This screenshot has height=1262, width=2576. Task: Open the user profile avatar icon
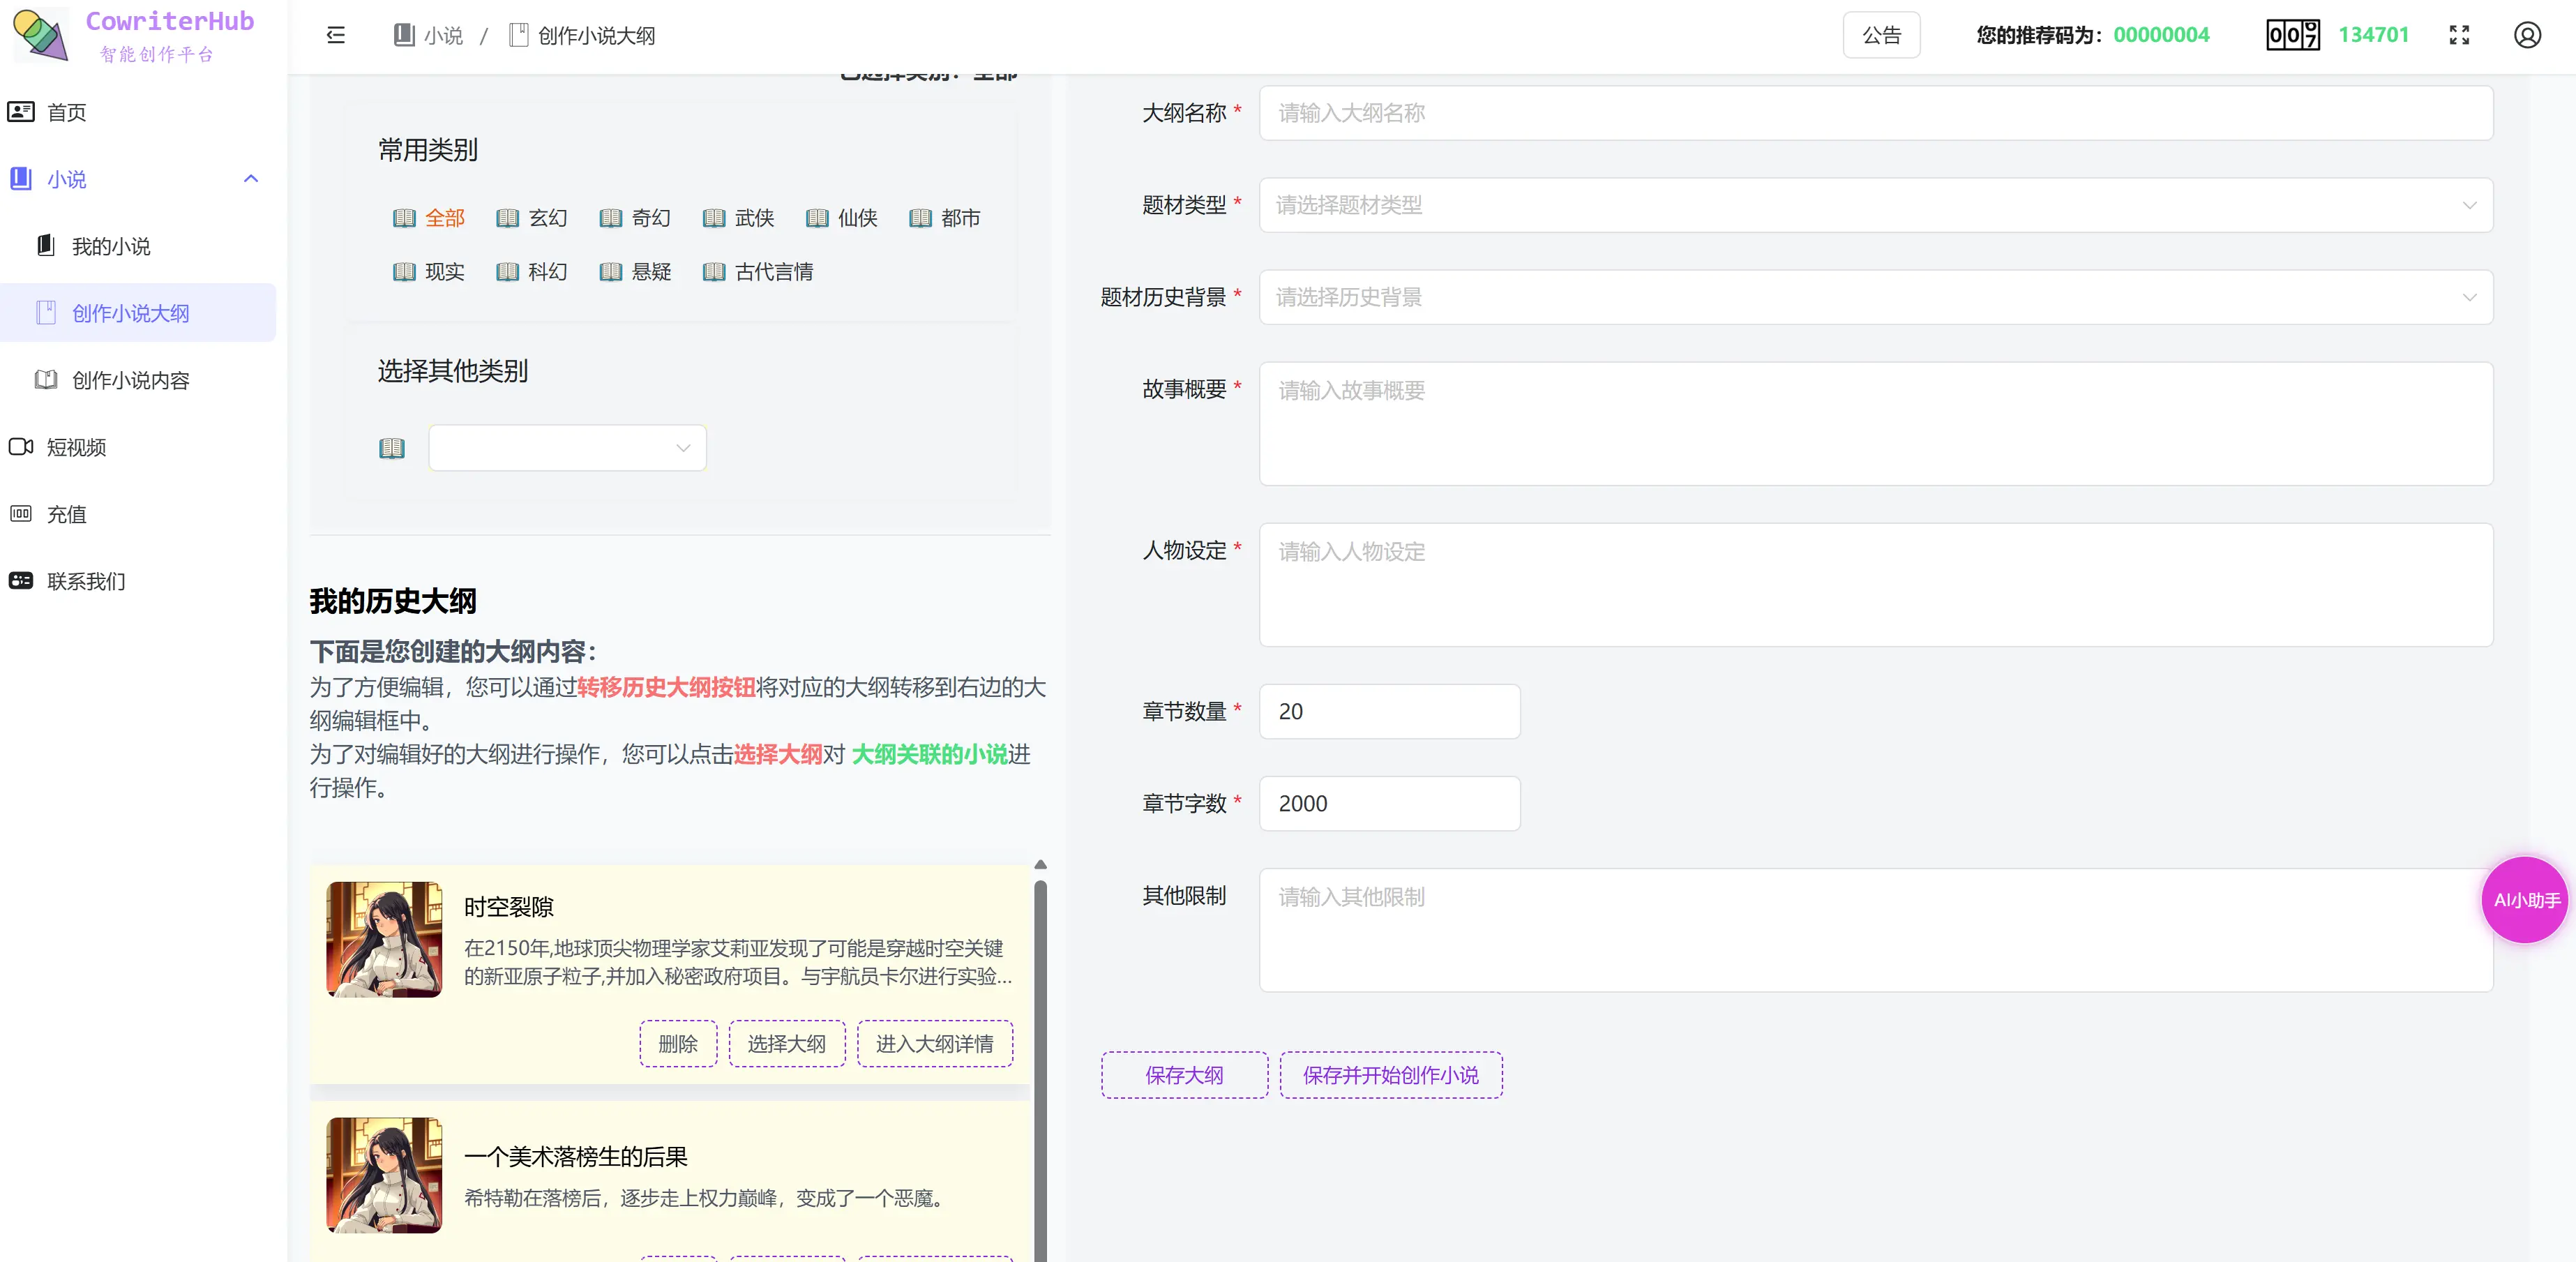point(2527,36)
